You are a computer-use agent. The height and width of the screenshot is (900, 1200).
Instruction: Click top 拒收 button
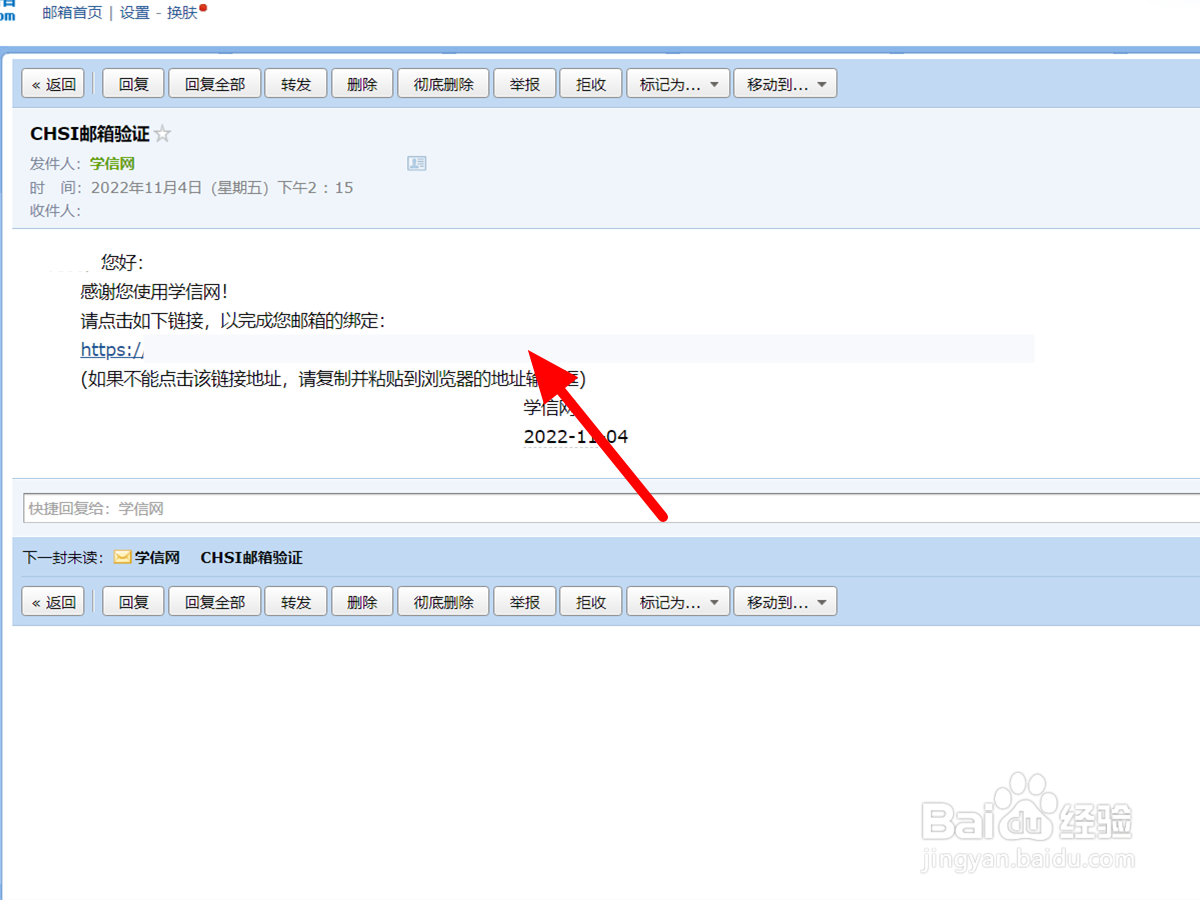591,85
